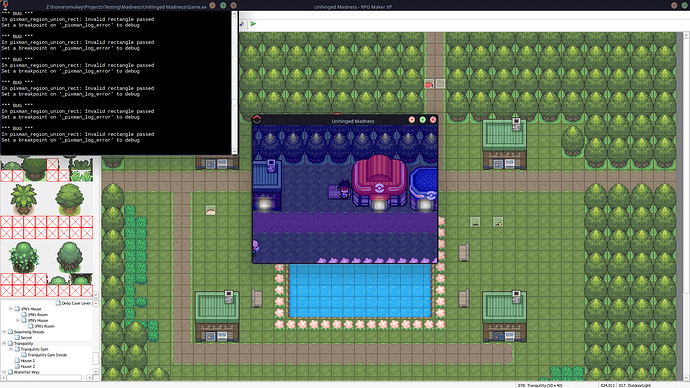
Task: Click the Unhinged Madness game window title icon
Action: click(x=257, y=120)
